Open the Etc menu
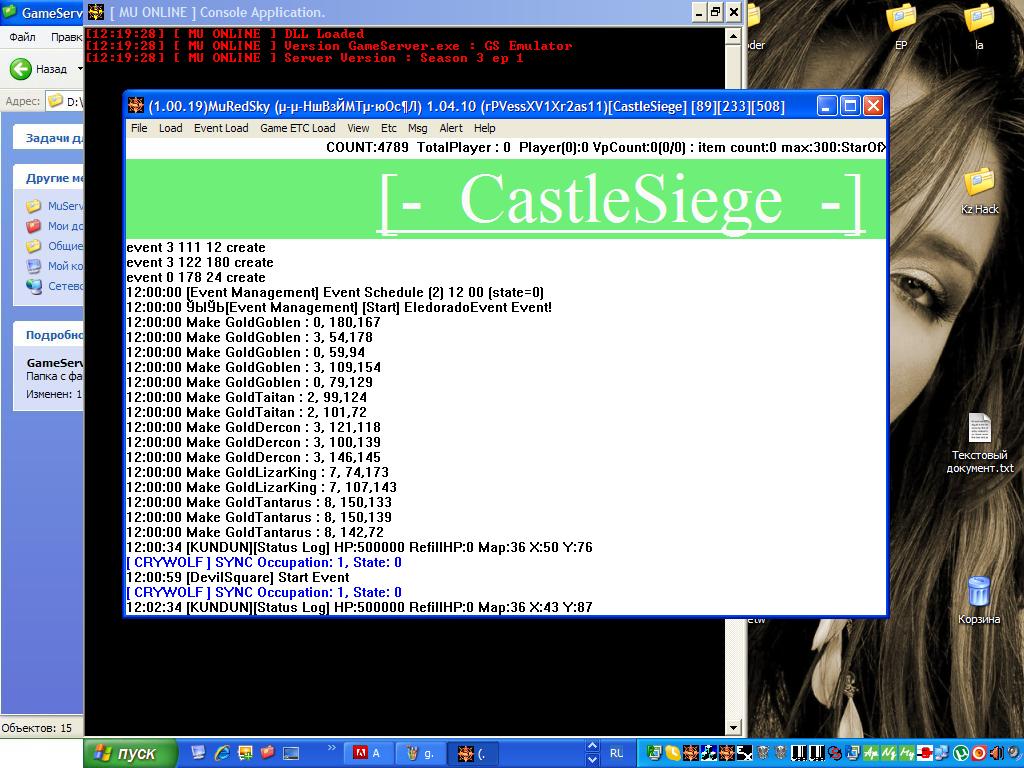The height and width of the screenshot is (768, 1024). point(389,128)
